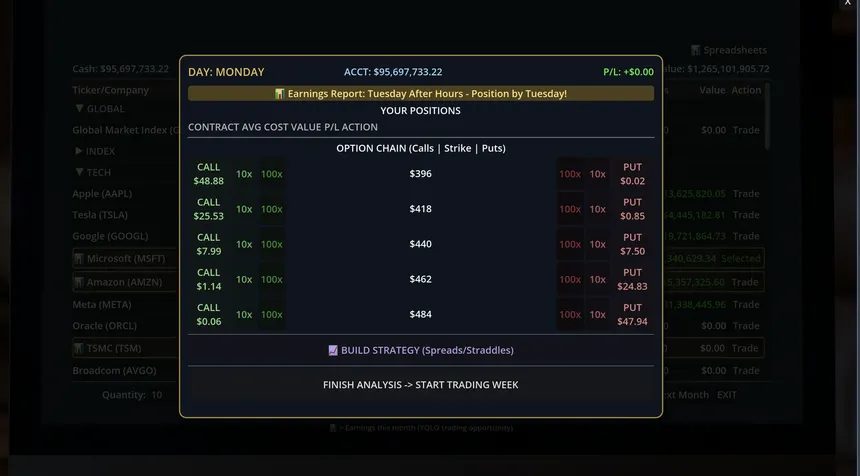Click TSMC (TSM) earnings icon
This screenshot has width=860, height=476.
tap(79, 348)
